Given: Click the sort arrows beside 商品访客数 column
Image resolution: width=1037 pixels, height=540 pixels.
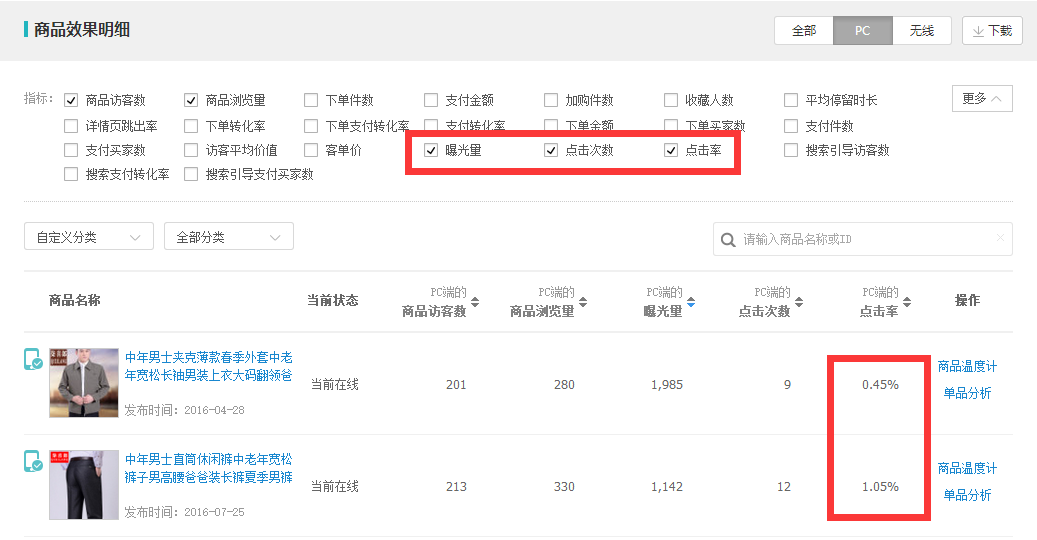Looking at the screenshot, I should tap(475, 302).
